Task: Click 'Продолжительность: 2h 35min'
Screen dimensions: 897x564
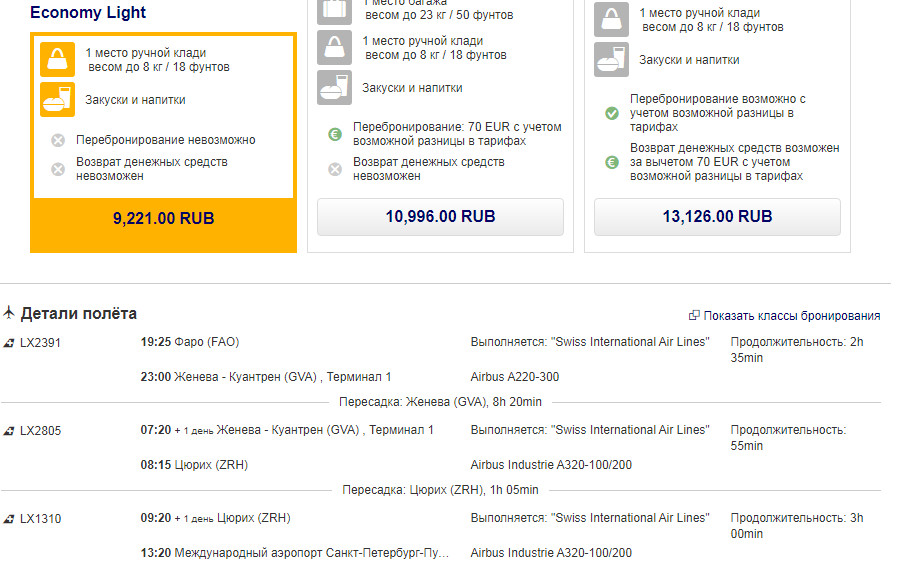Action: pos(796,350)
